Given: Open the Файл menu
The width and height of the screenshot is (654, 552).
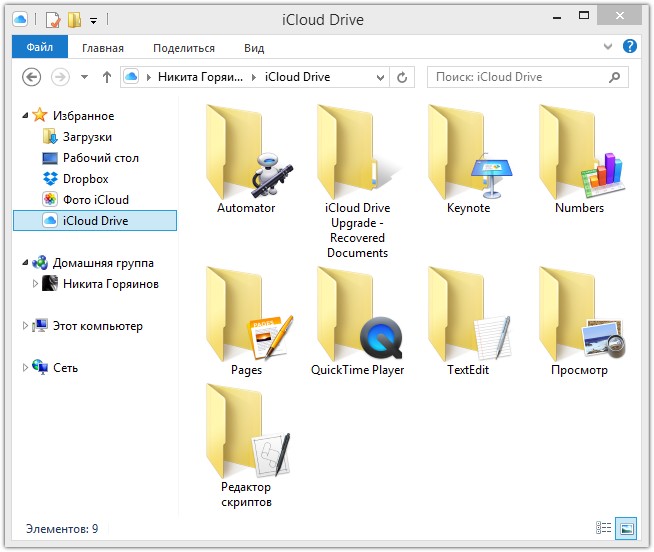Looking at the screenshot, I should tap(40, 47).
